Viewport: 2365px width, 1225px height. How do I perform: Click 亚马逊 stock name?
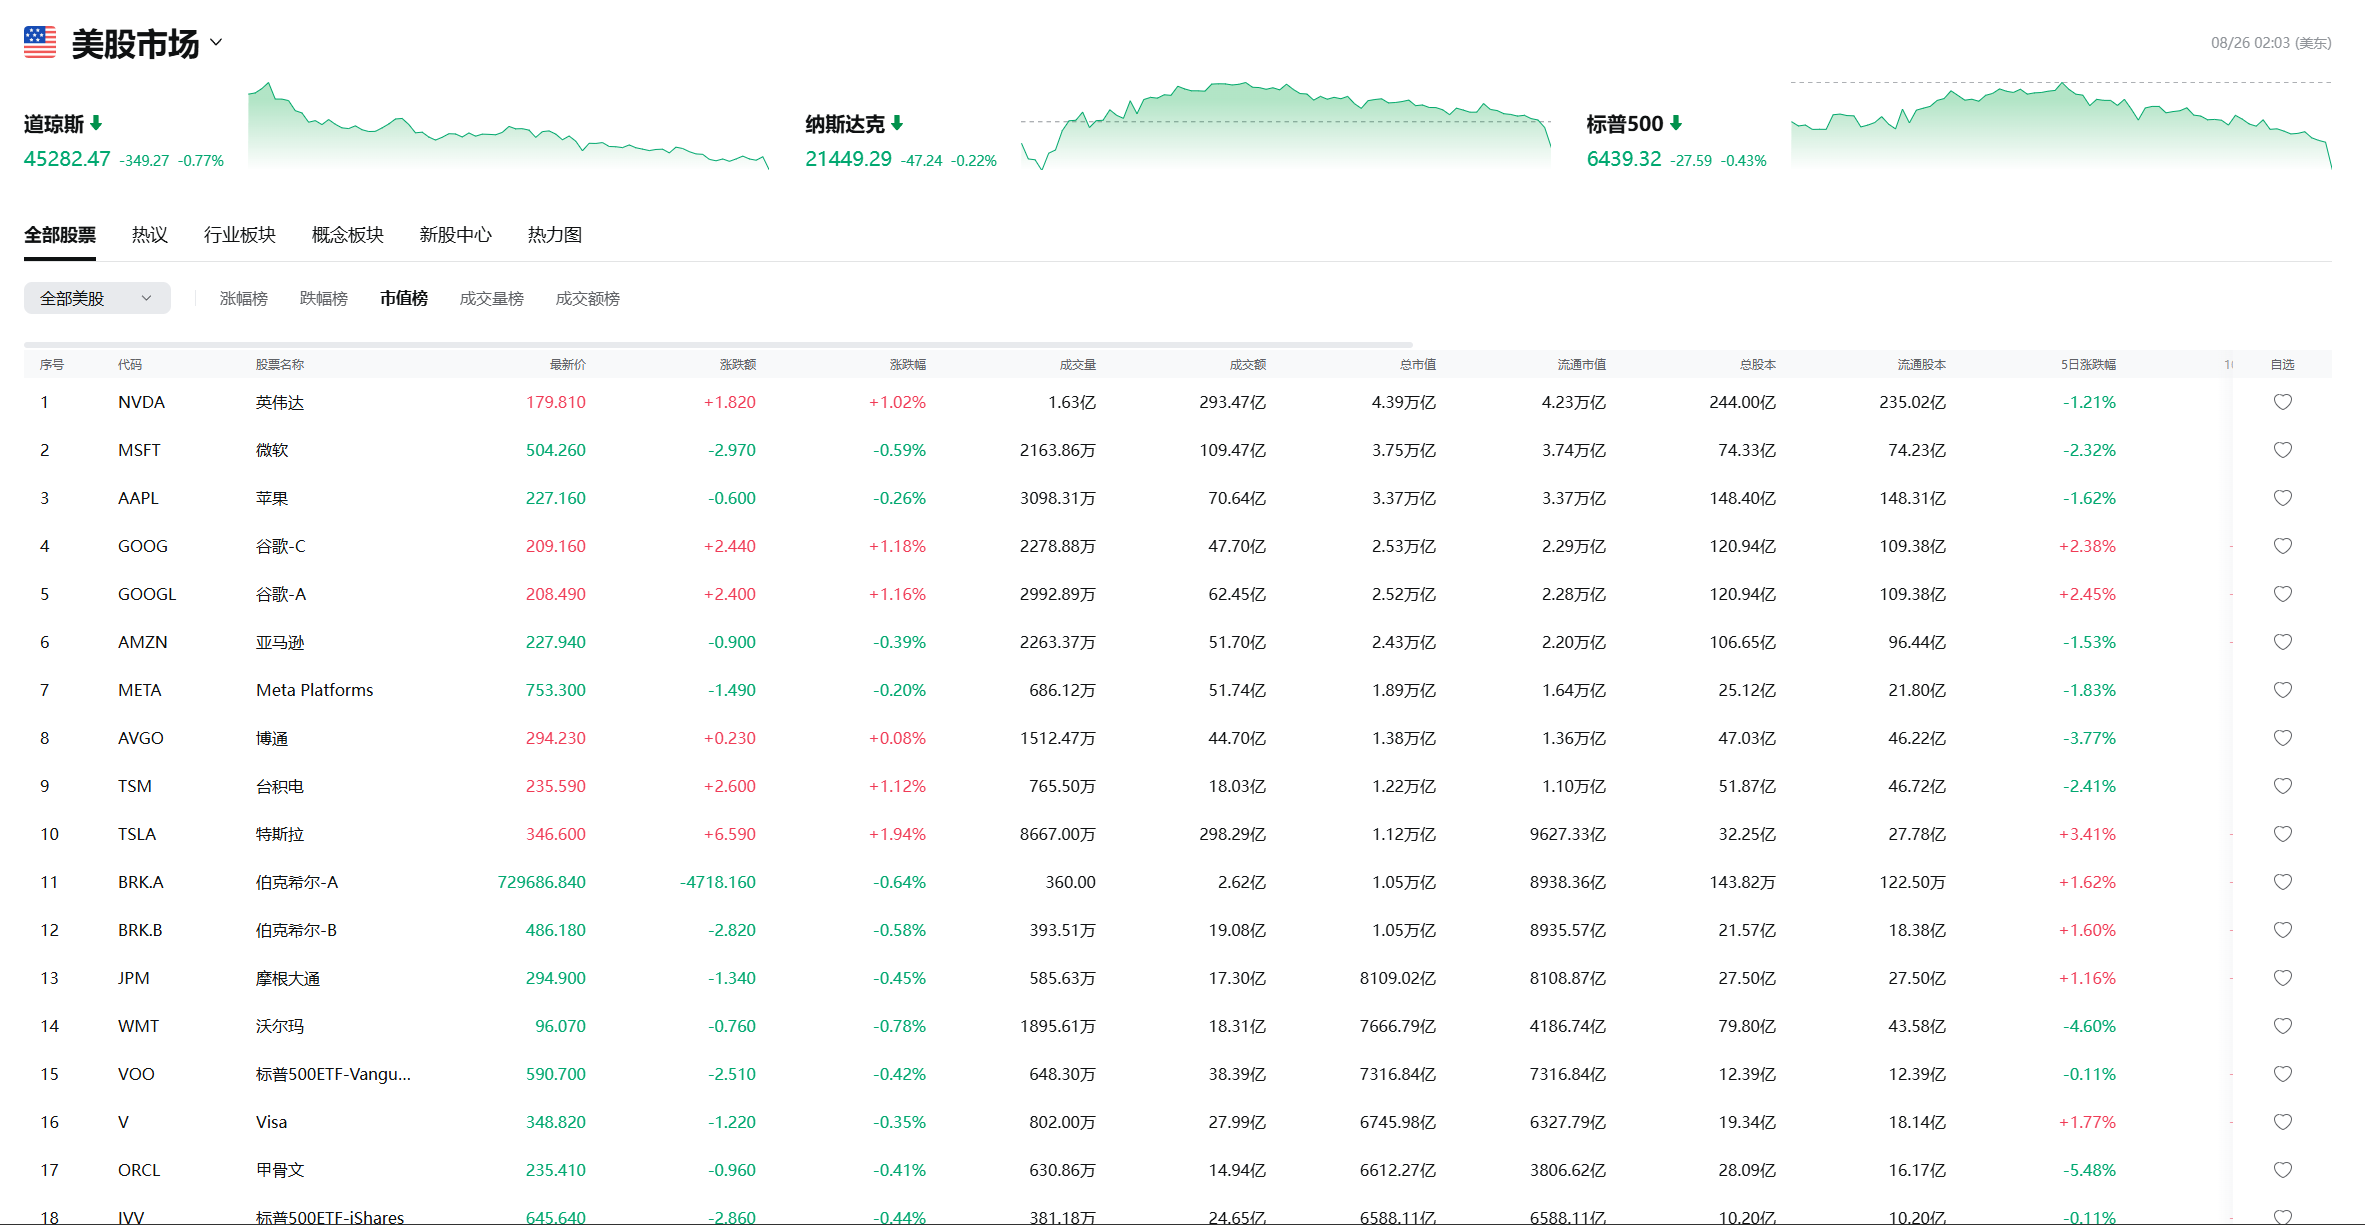point(280,642)
